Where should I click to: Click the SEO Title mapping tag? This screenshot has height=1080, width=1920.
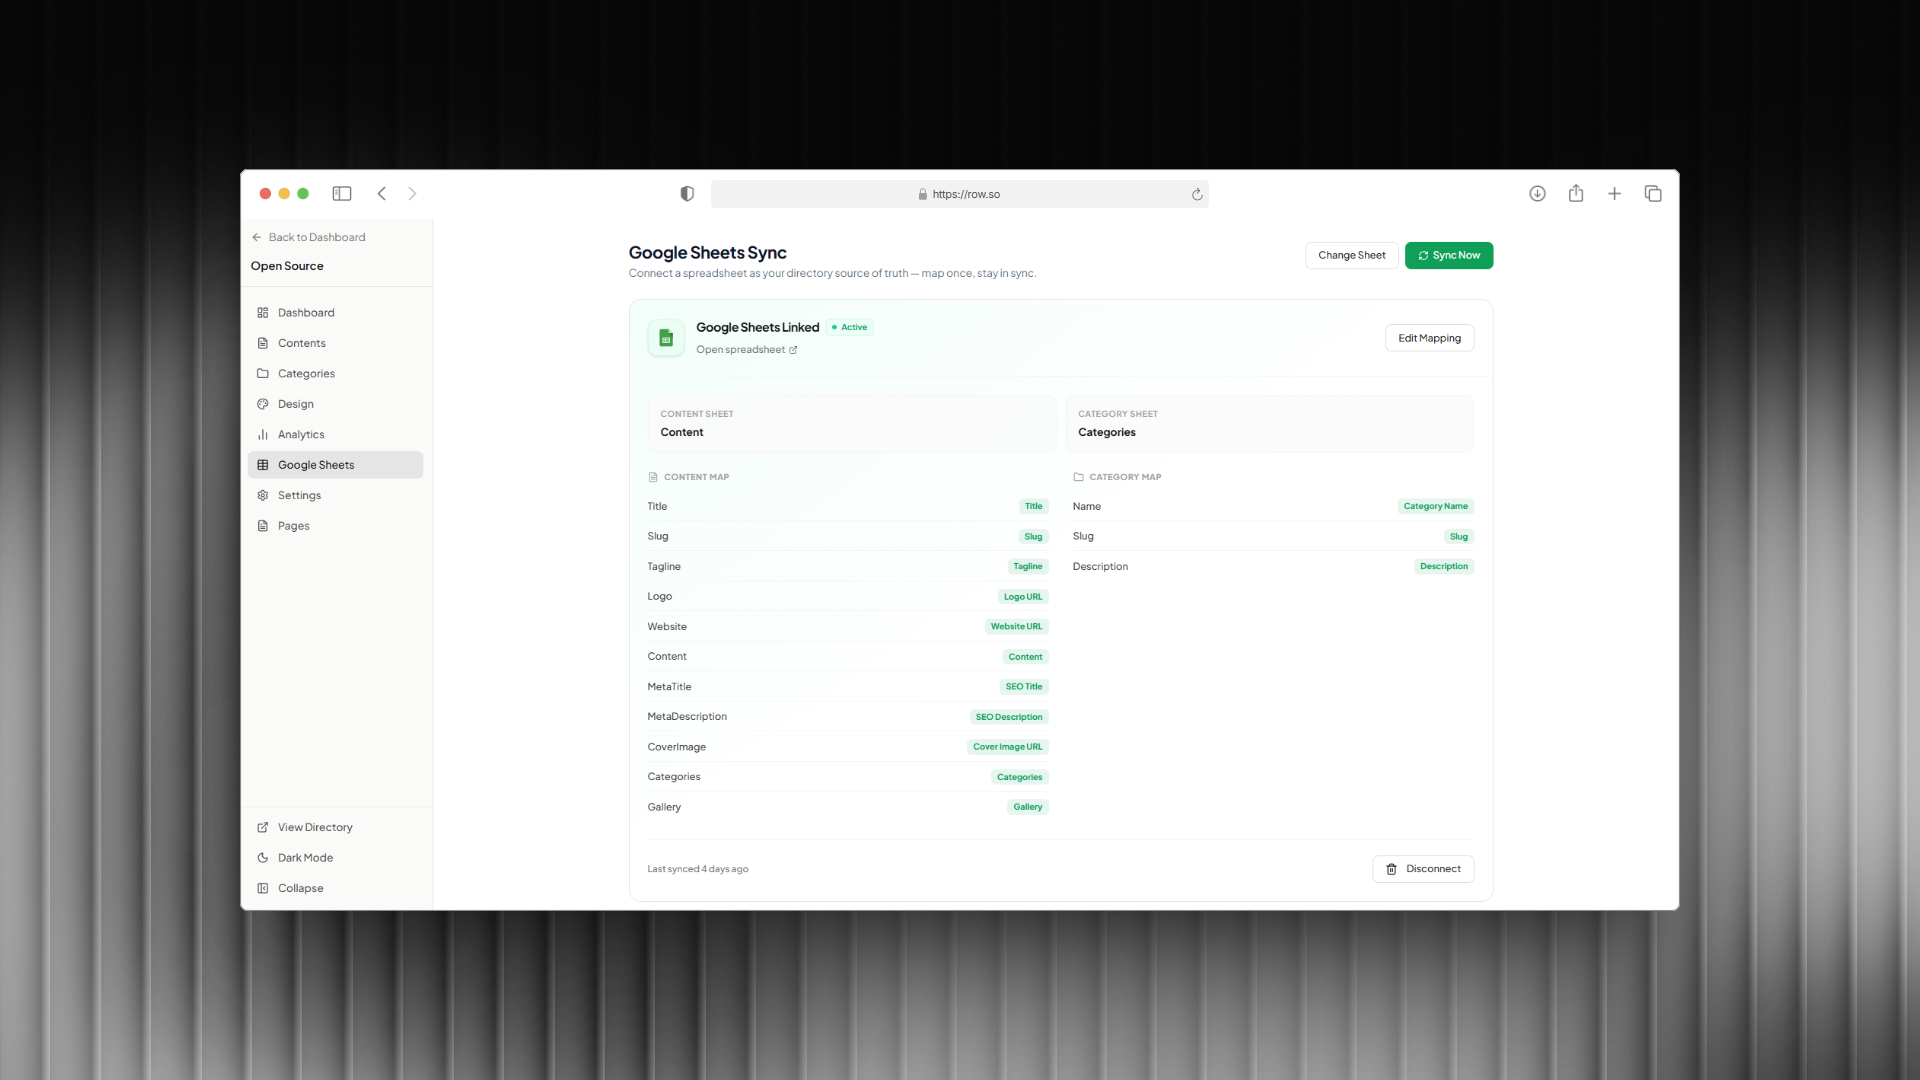[x=1024, y=687]
